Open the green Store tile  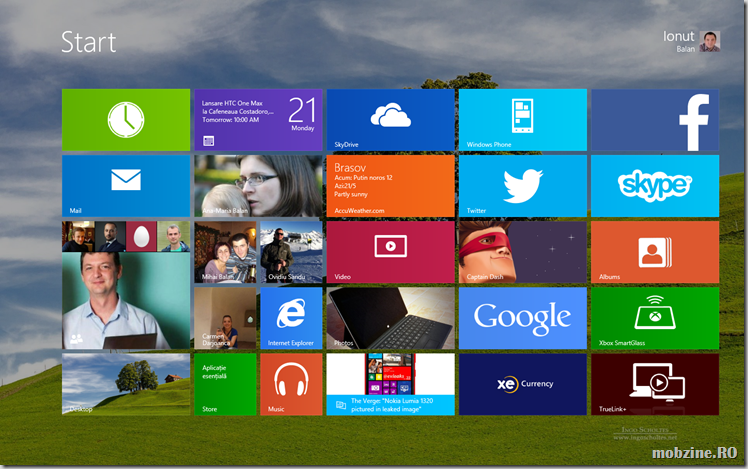tap(225, 384)
